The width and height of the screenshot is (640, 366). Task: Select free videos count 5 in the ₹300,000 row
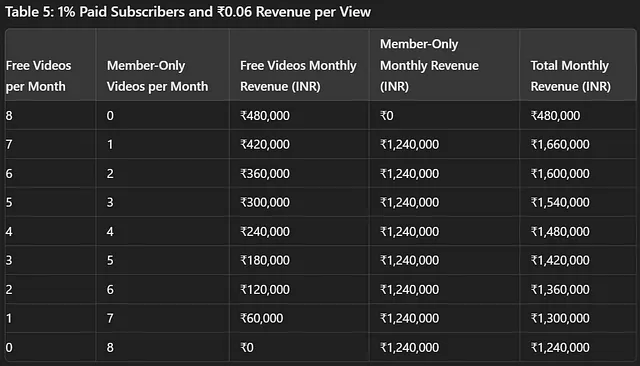[9, 202]
